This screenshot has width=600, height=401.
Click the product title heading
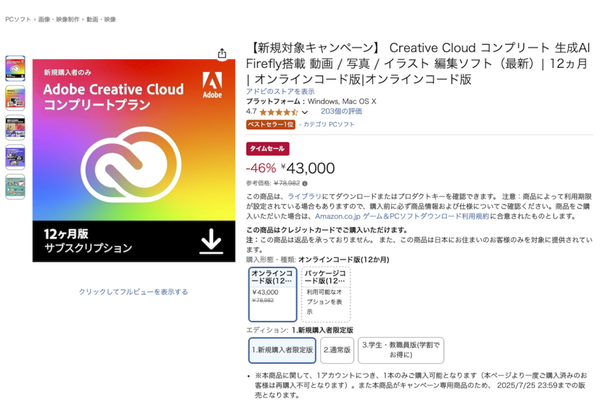coord(418,64)
